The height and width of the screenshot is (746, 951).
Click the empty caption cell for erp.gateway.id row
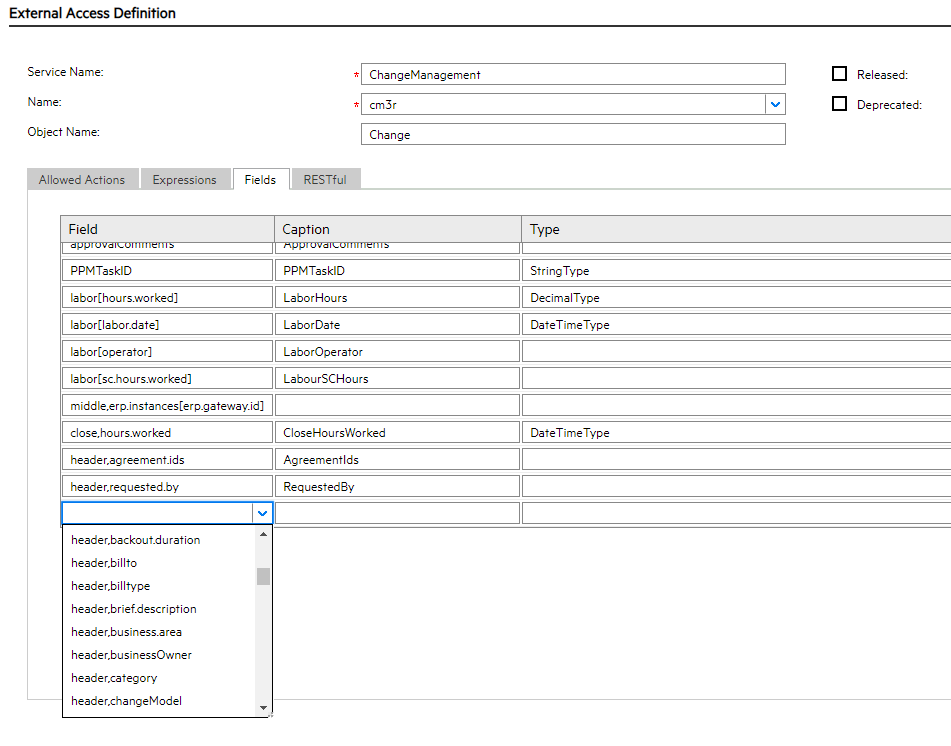tap(398, 406)
